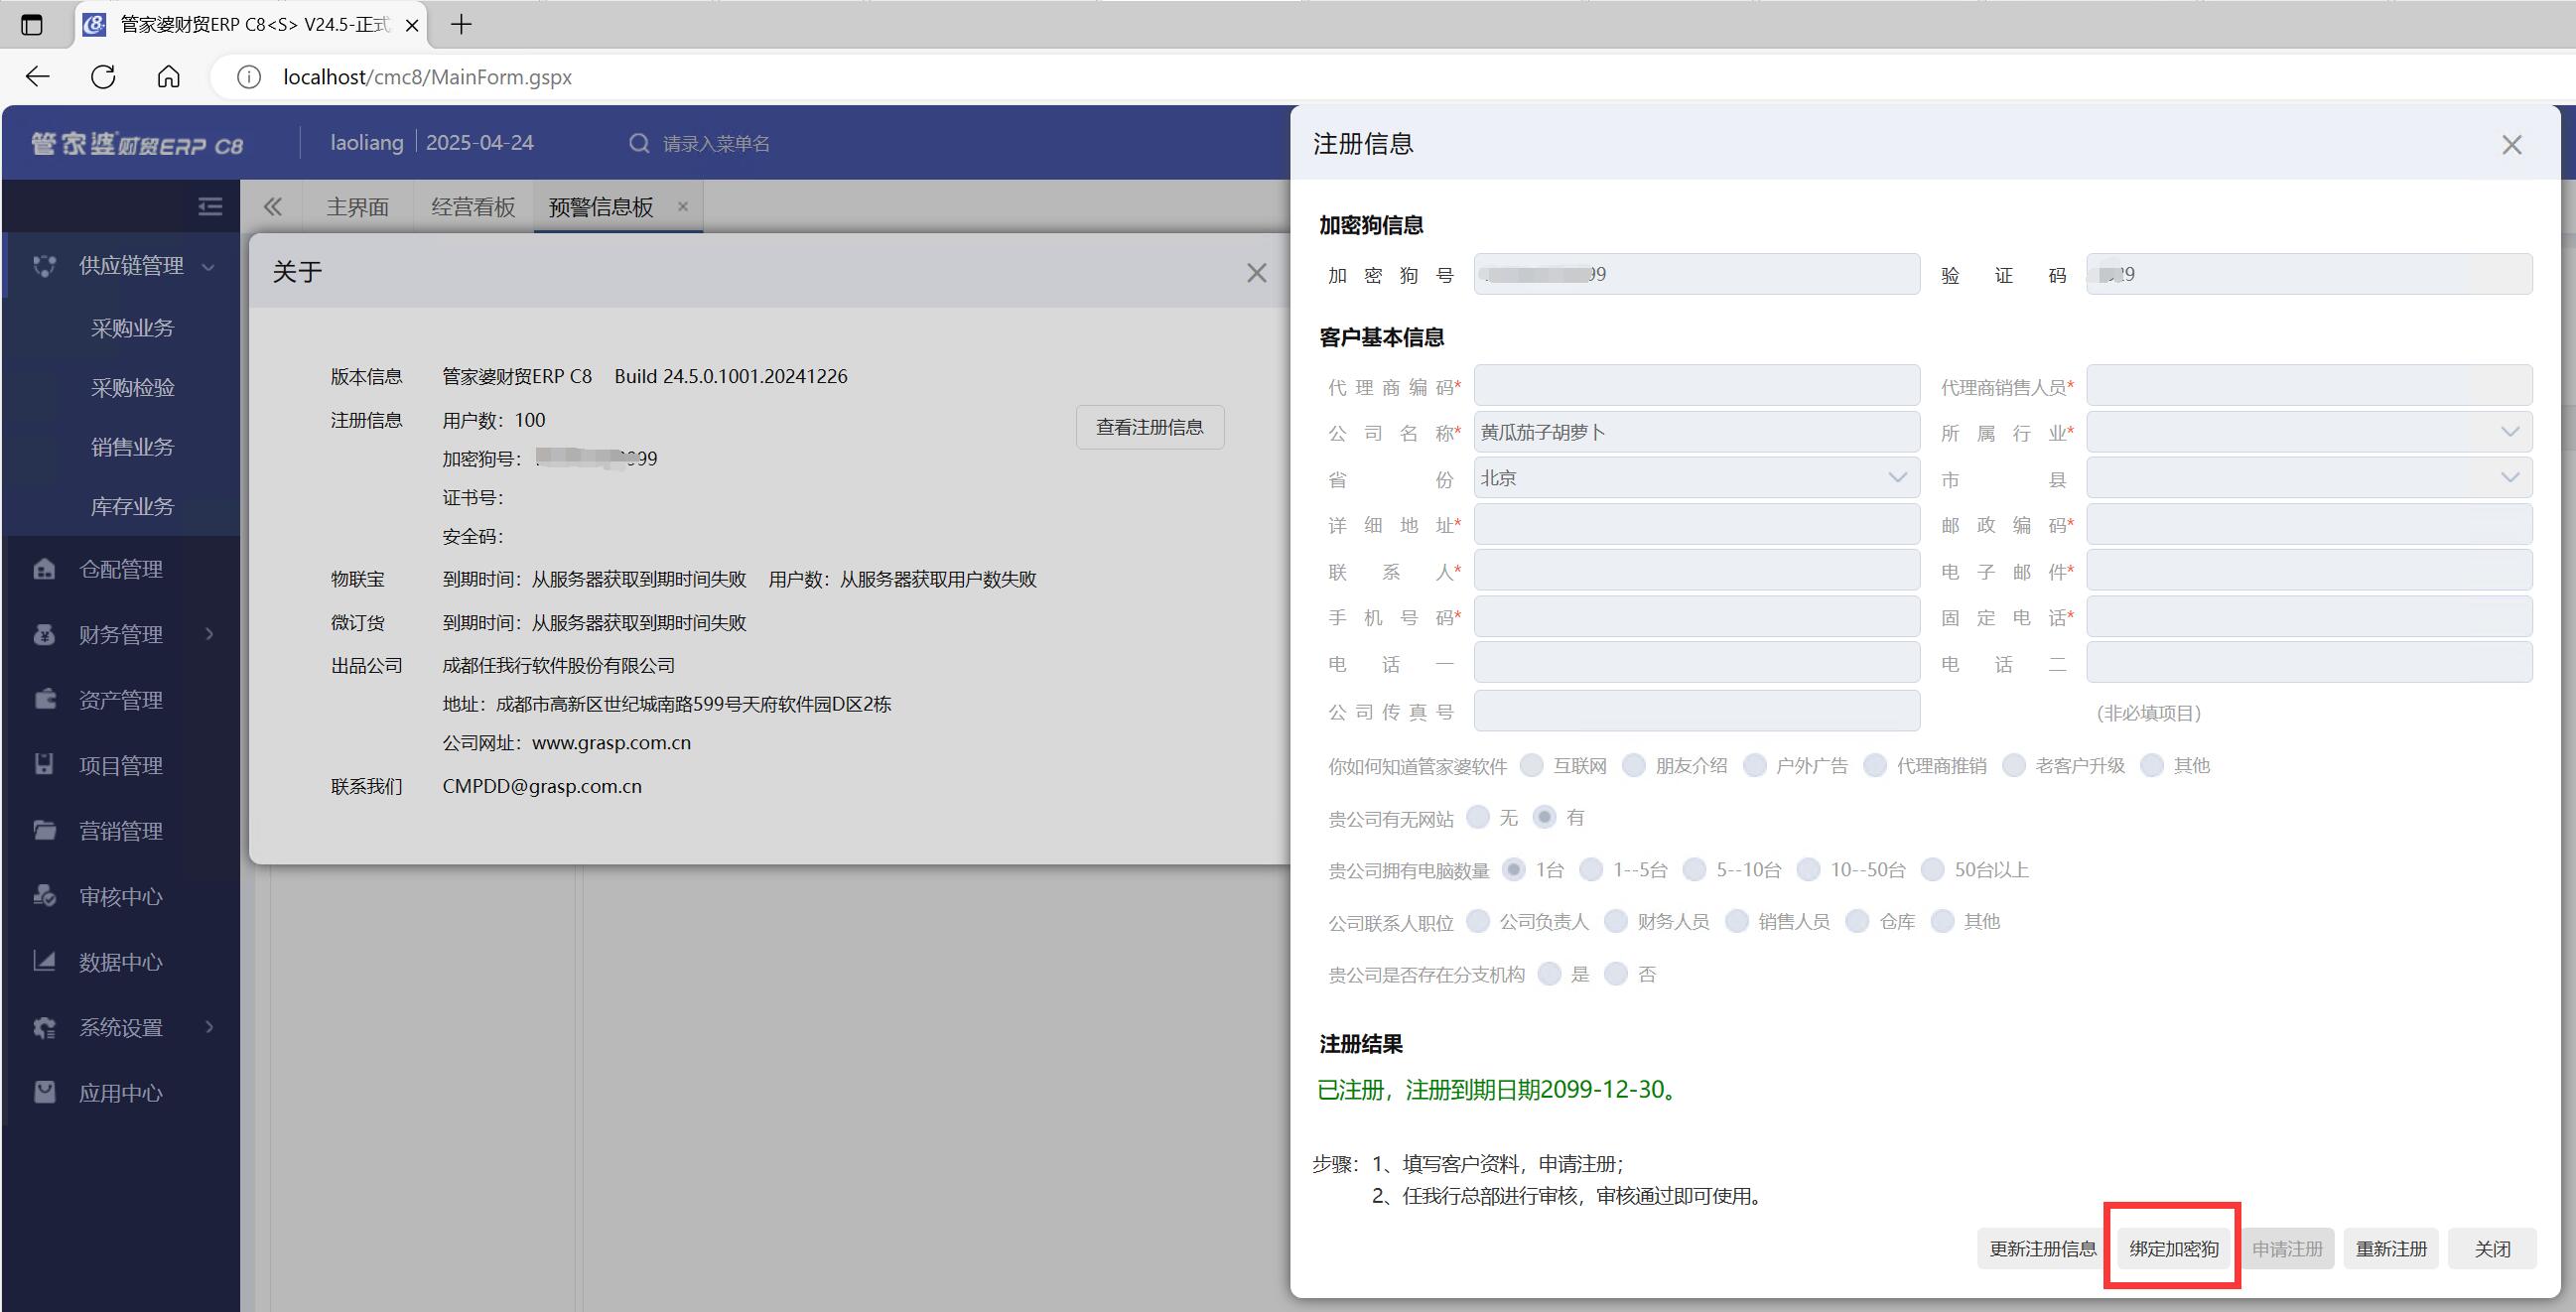Select 朋友介绍 radio option
The width and height of the screenshot is (2576, 1312).
click(1634, 766)
